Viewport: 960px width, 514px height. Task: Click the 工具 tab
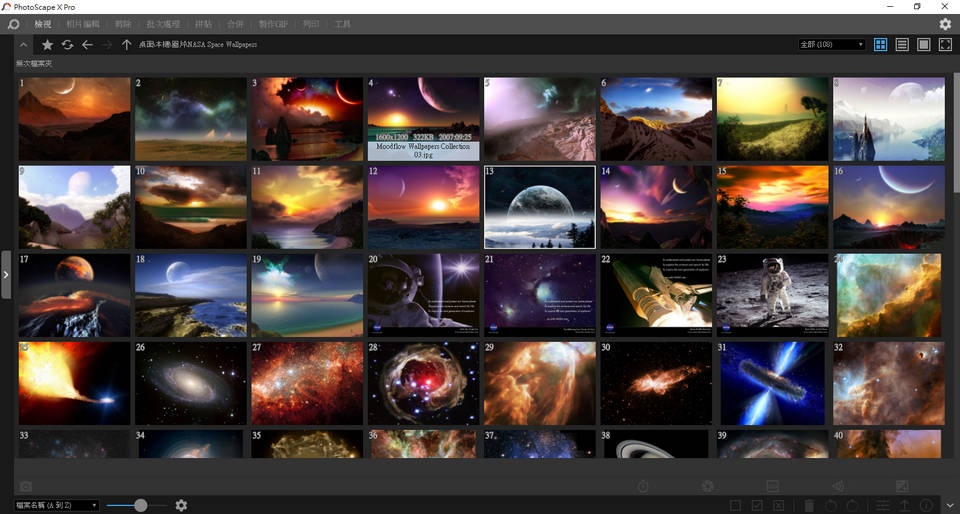click(342, 23)
